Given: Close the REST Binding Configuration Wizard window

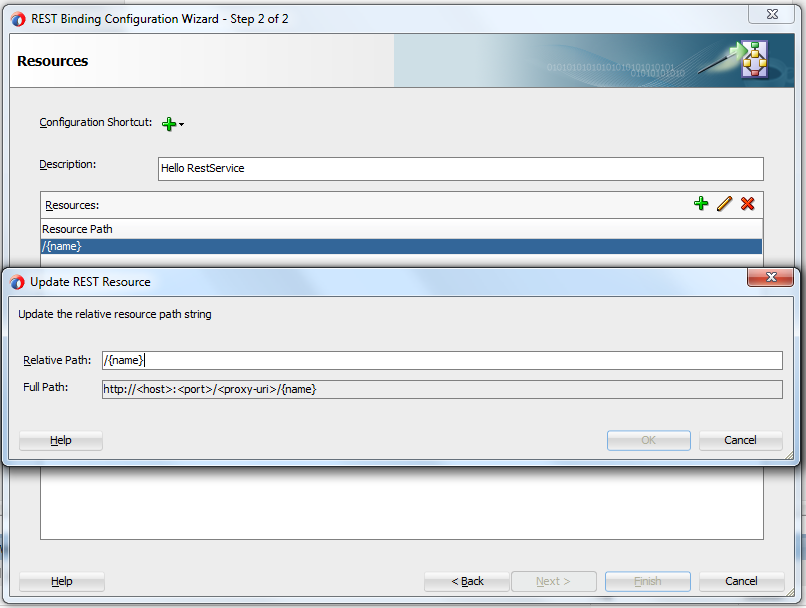Looking at the screenshot, I should (x=772, y=14).
